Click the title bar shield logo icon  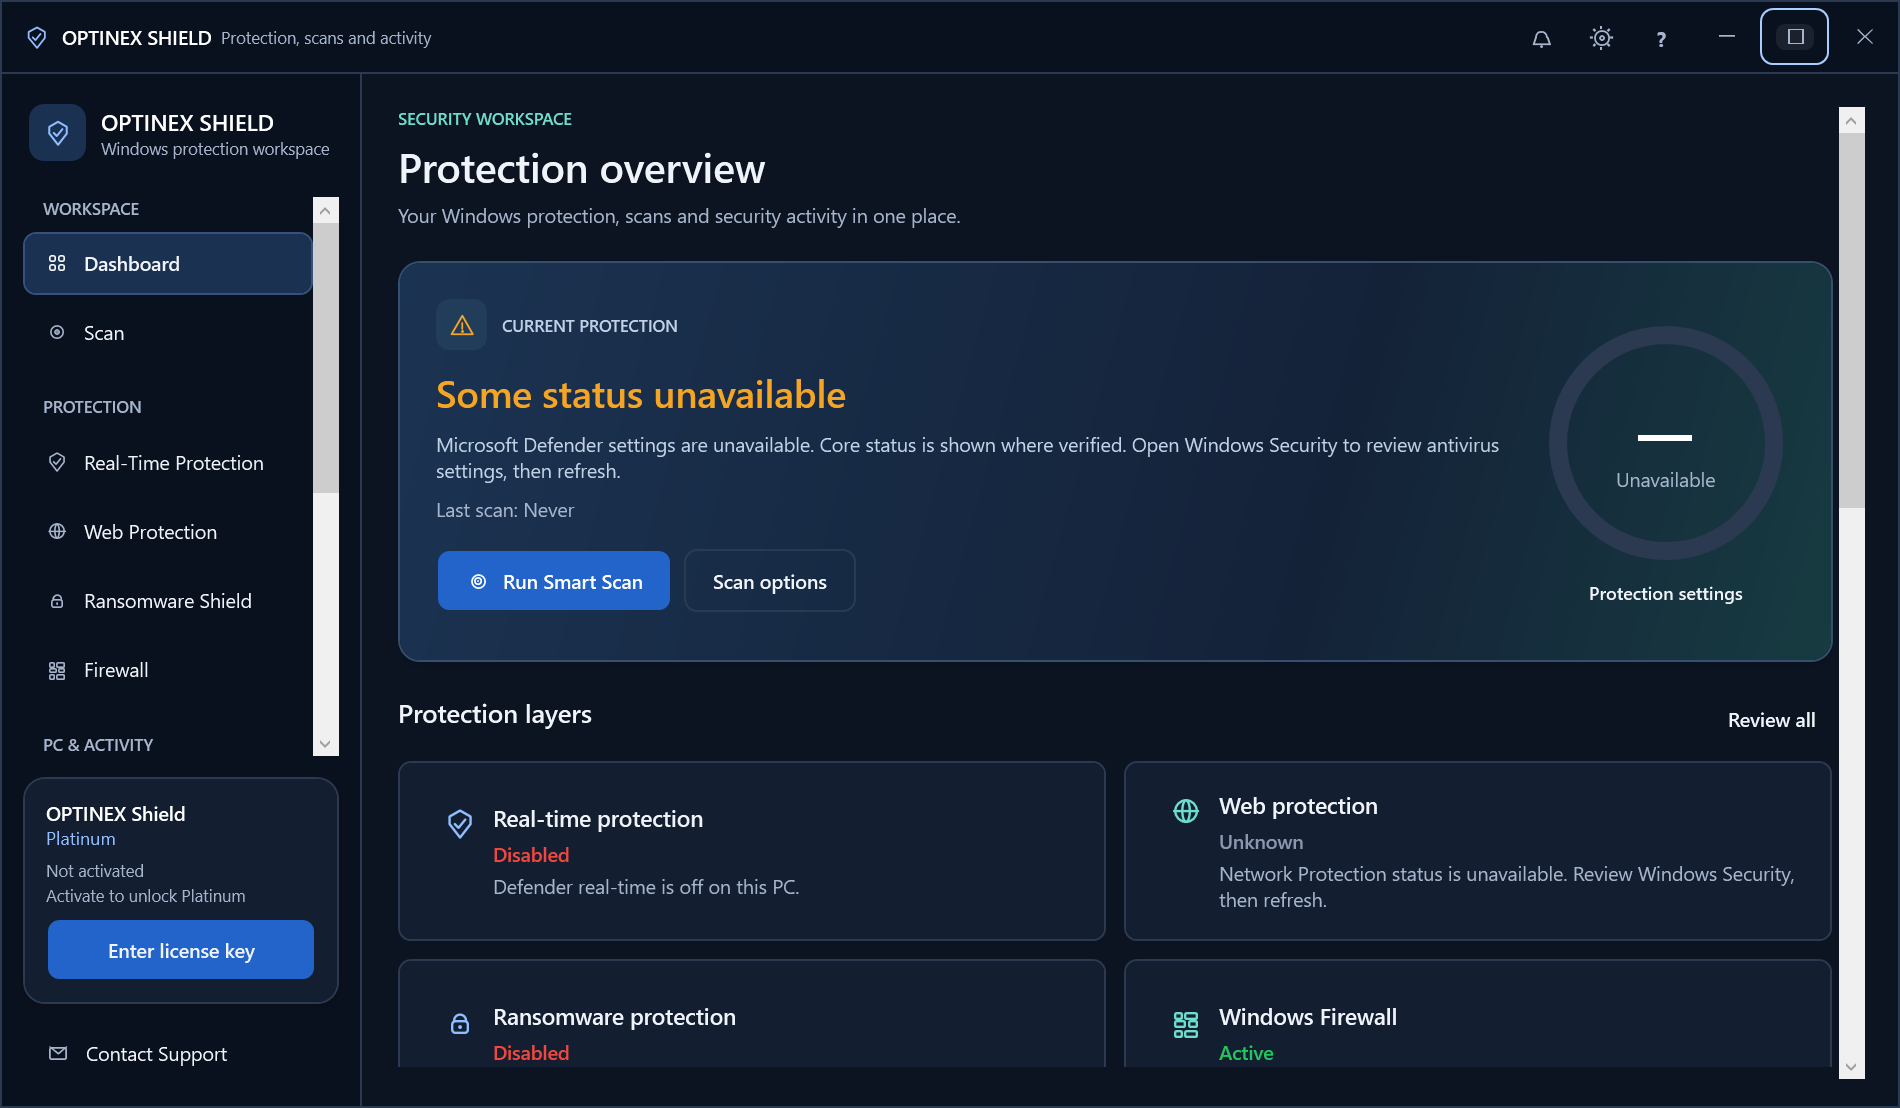pos(37,38)
